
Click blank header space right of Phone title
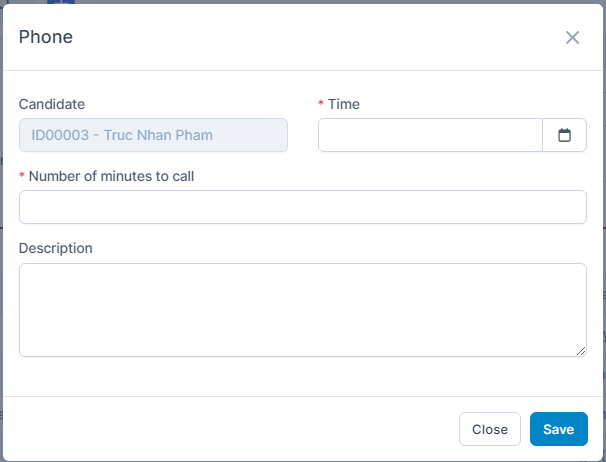click(300, 38)
